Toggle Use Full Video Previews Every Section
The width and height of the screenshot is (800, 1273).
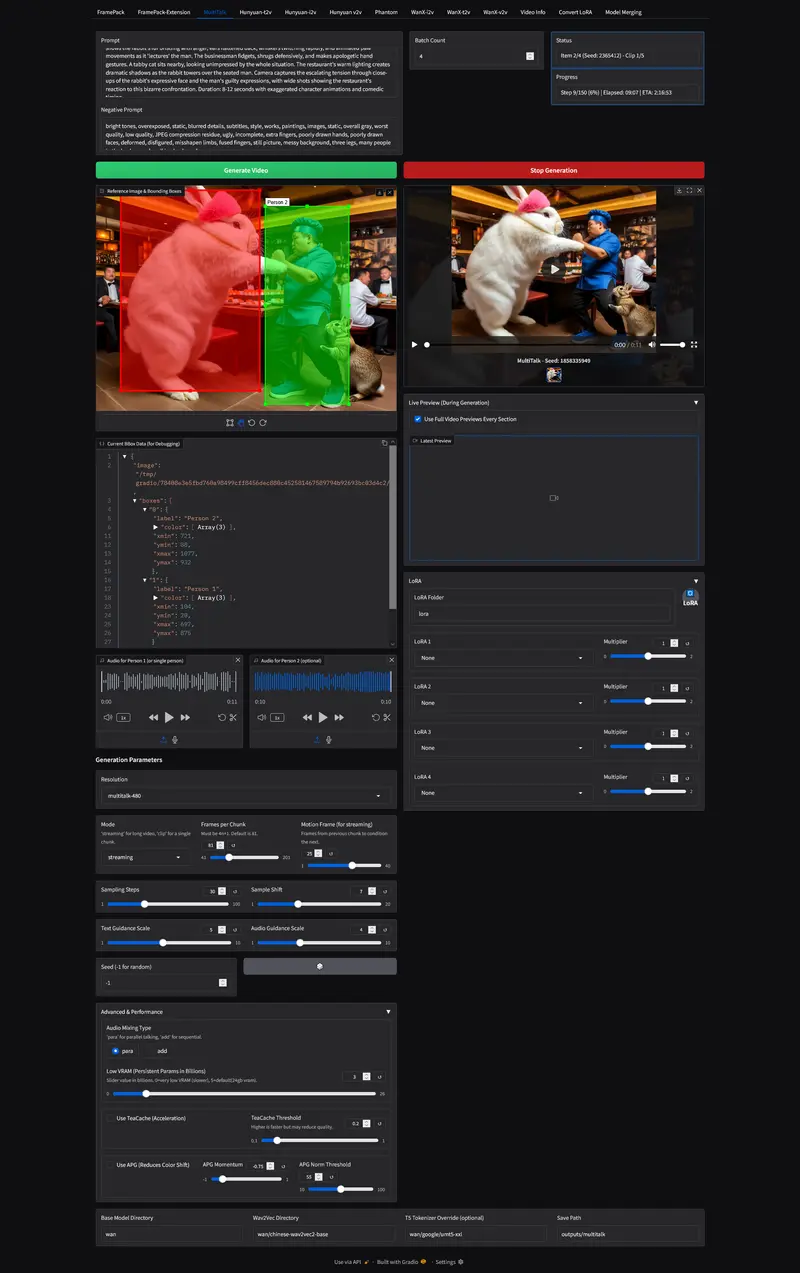(417, 419)
